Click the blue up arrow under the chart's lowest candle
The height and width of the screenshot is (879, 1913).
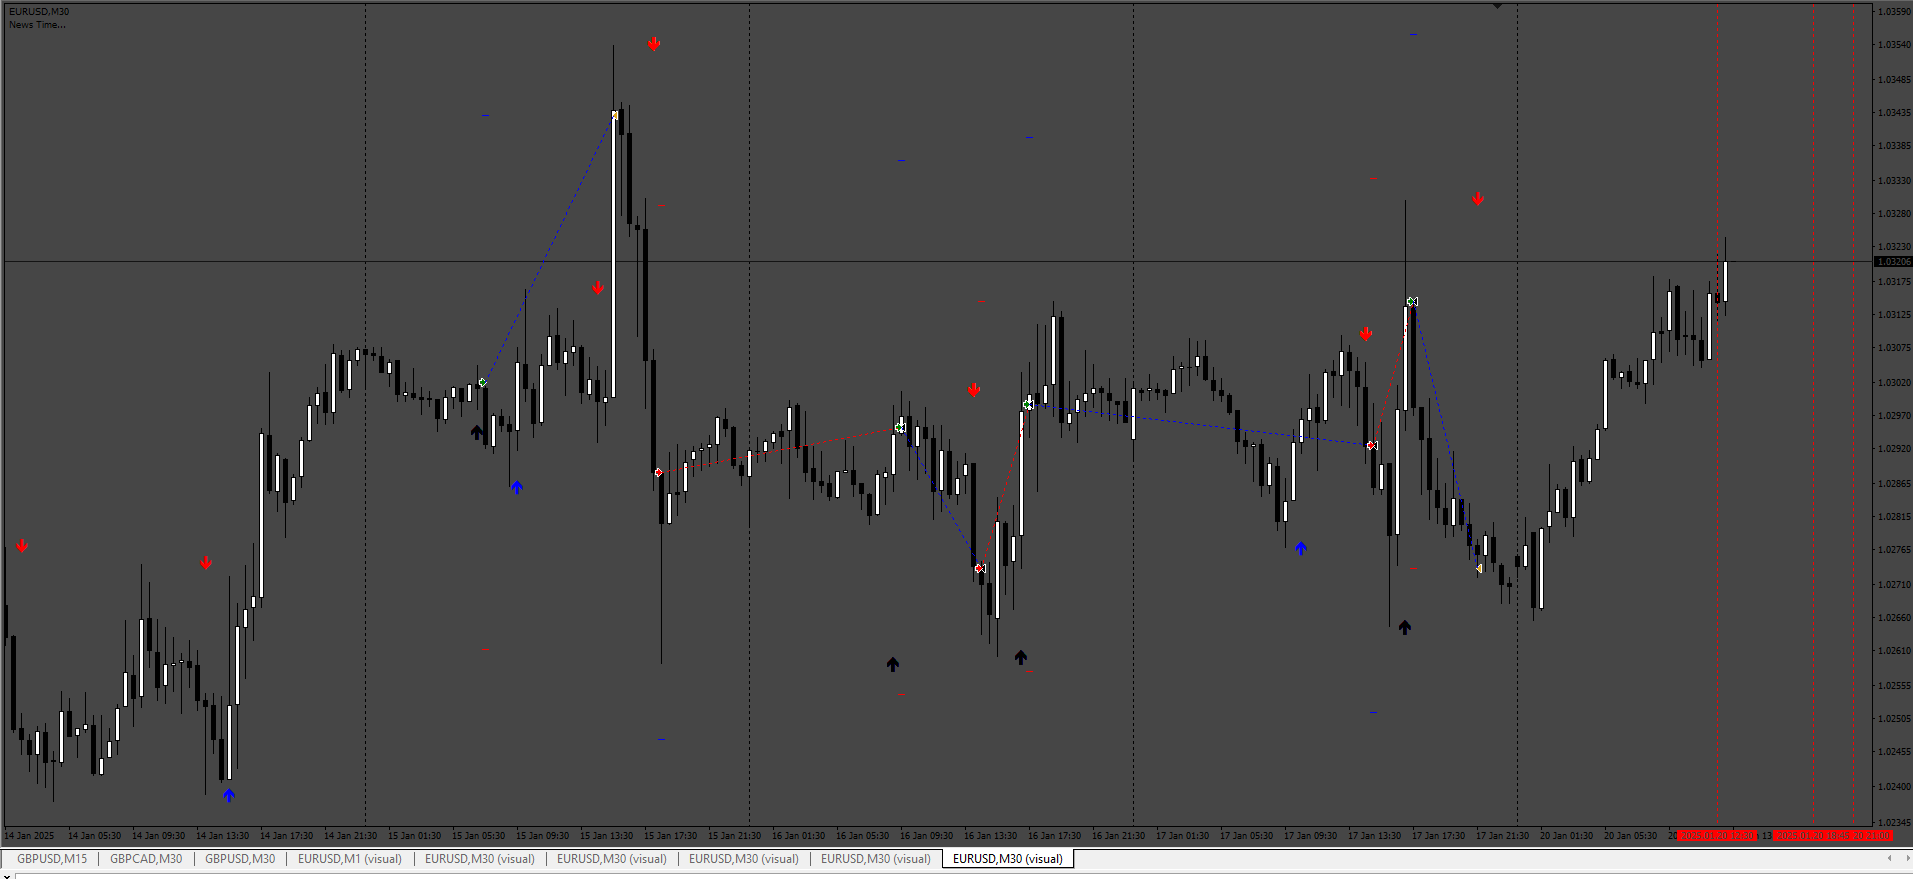click(x=229, y=795)
